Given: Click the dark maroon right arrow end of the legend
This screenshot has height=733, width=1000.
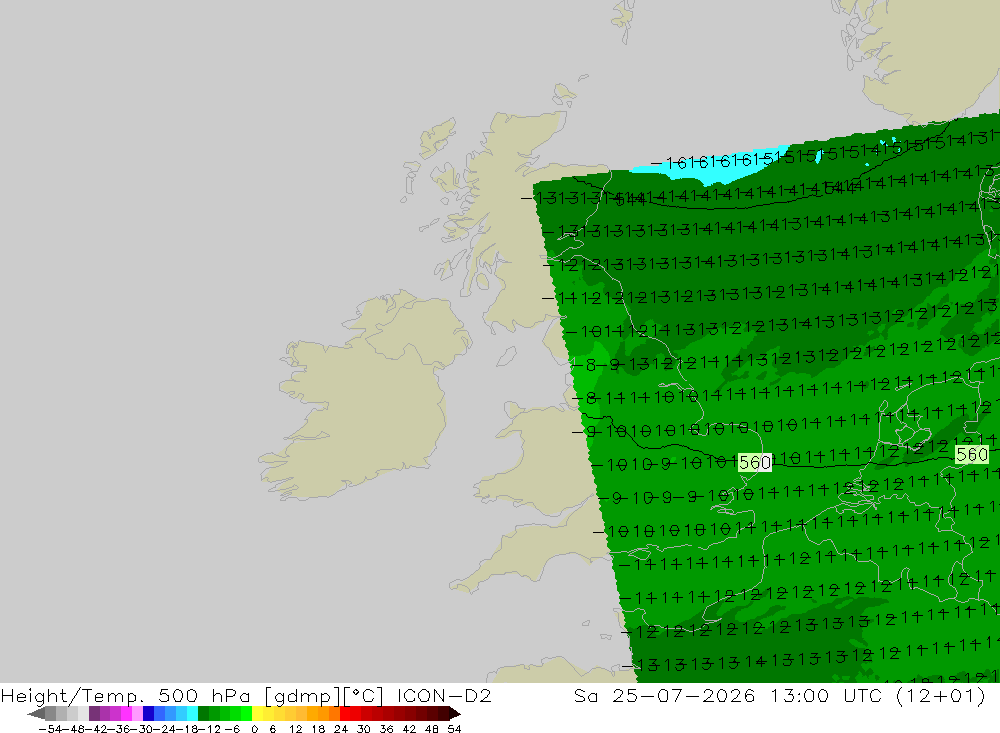Looking at the screenshot, I should (454, 714).
